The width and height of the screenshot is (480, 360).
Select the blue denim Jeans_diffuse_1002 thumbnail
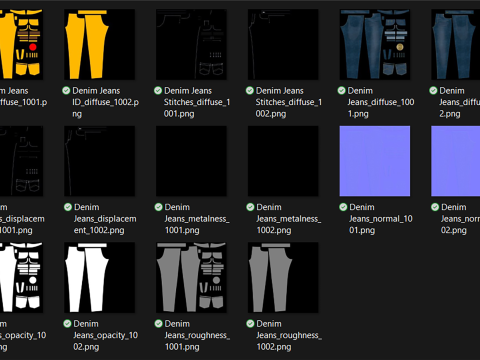pyautogui.click(x=456, y=44)
